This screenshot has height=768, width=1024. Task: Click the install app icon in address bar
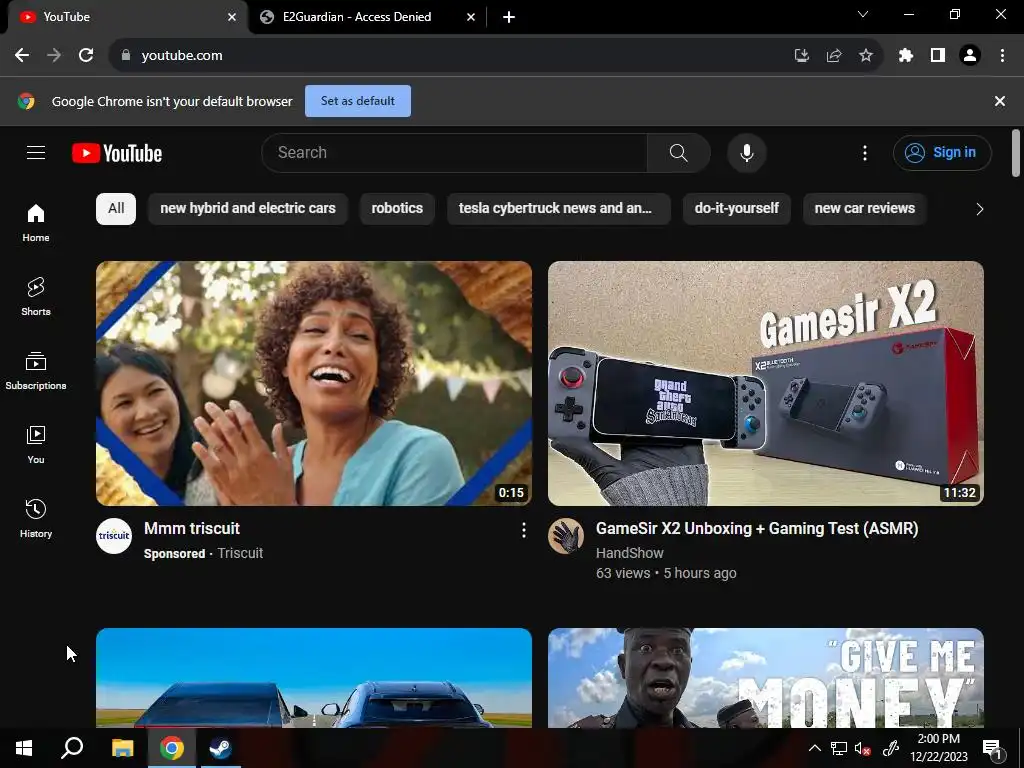tap(802, 56)
